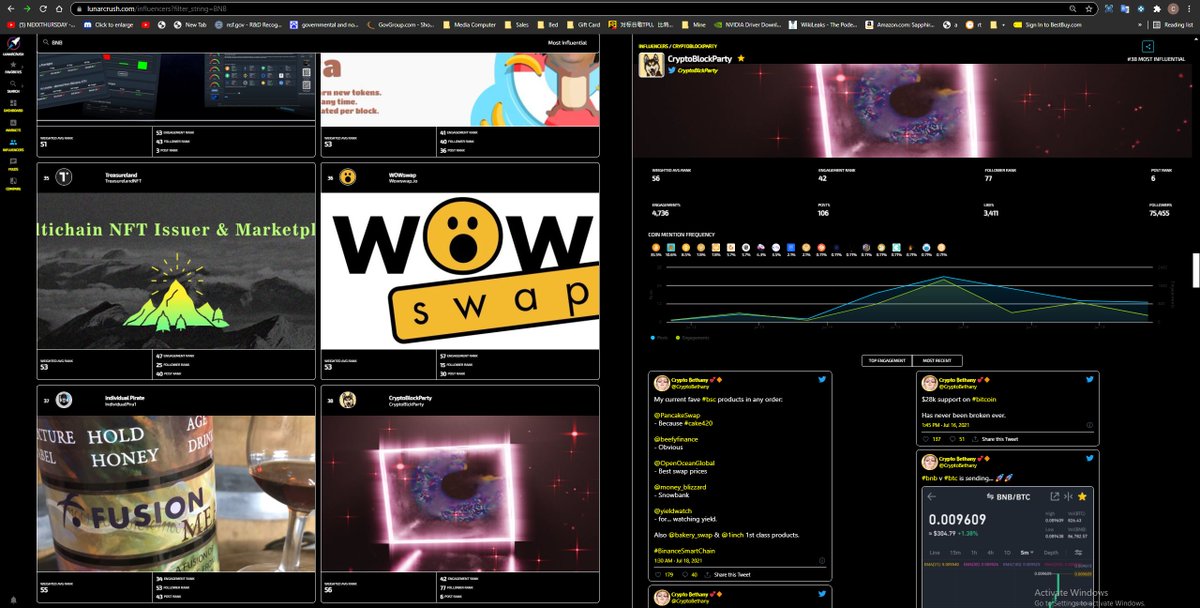Open the @beefyfinance mention link
This screenshot has height=608, width=1200.
pyautogui.click(x=675, y=438)
